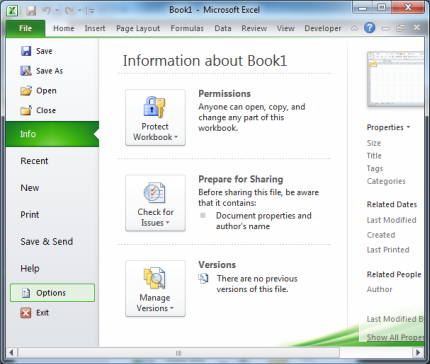Click the Excel logo in title bar

coord(12,10)
